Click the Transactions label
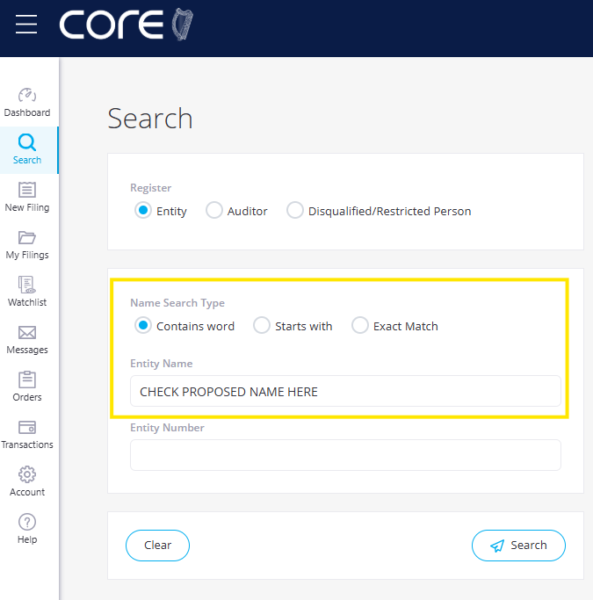Image resolution: width=593 pixels, height=600 pixels. (27, 445)
